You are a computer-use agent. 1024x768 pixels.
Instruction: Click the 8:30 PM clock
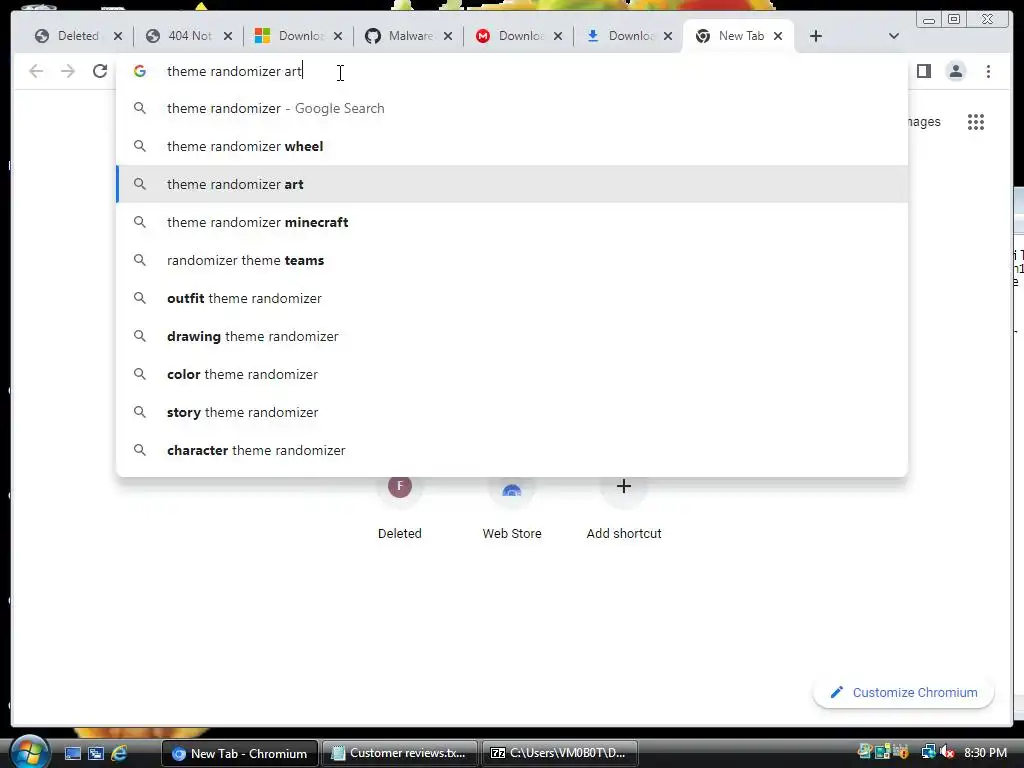point(985,753)
